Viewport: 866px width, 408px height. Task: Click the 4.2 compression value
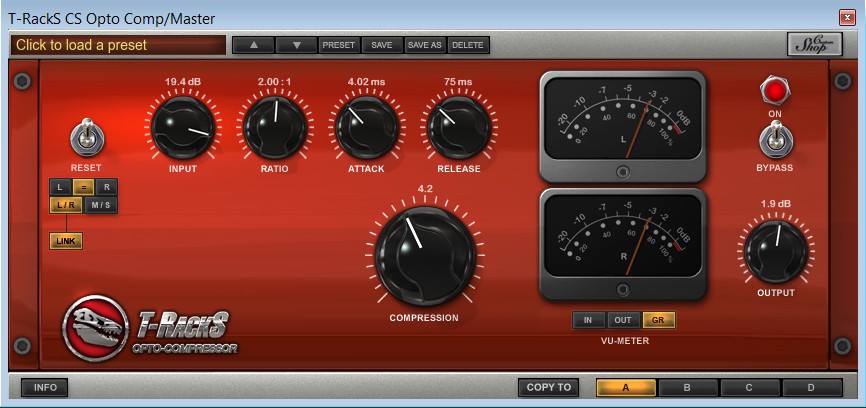[x=425, y=189]
